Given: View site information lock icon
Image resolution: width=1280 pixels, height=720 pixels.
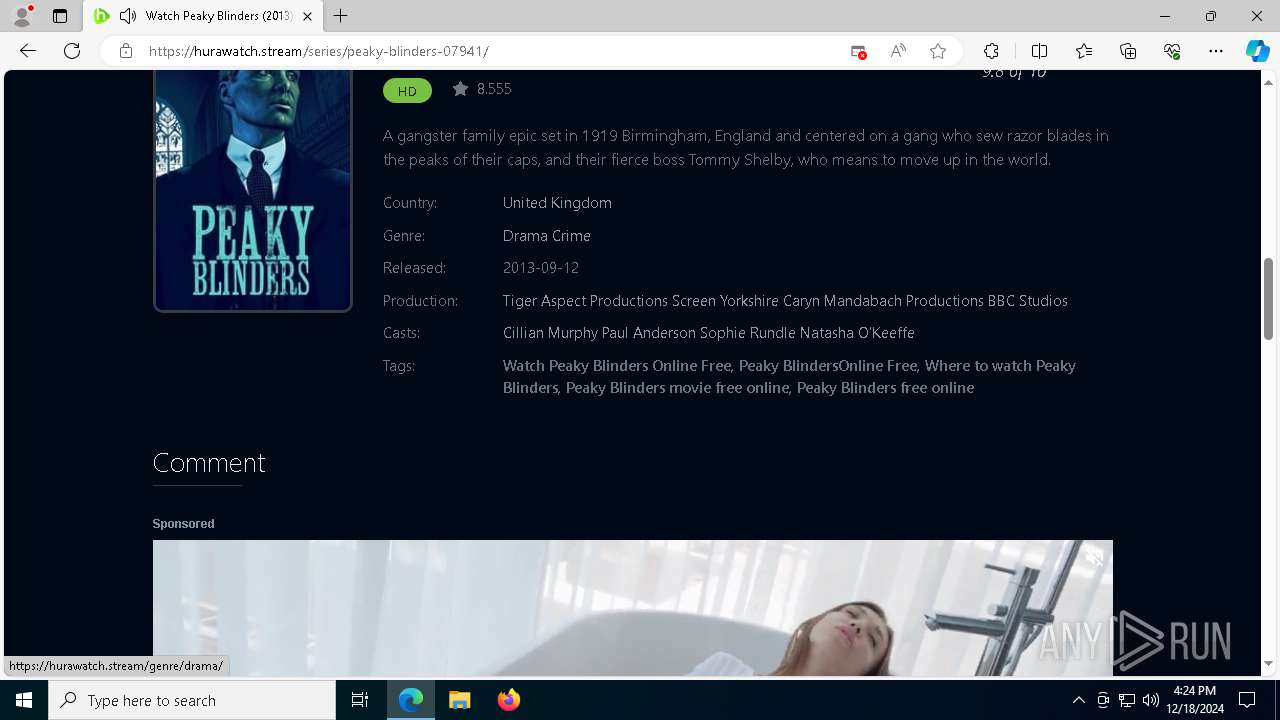Looking at the screenshot, I should (126, 51).
